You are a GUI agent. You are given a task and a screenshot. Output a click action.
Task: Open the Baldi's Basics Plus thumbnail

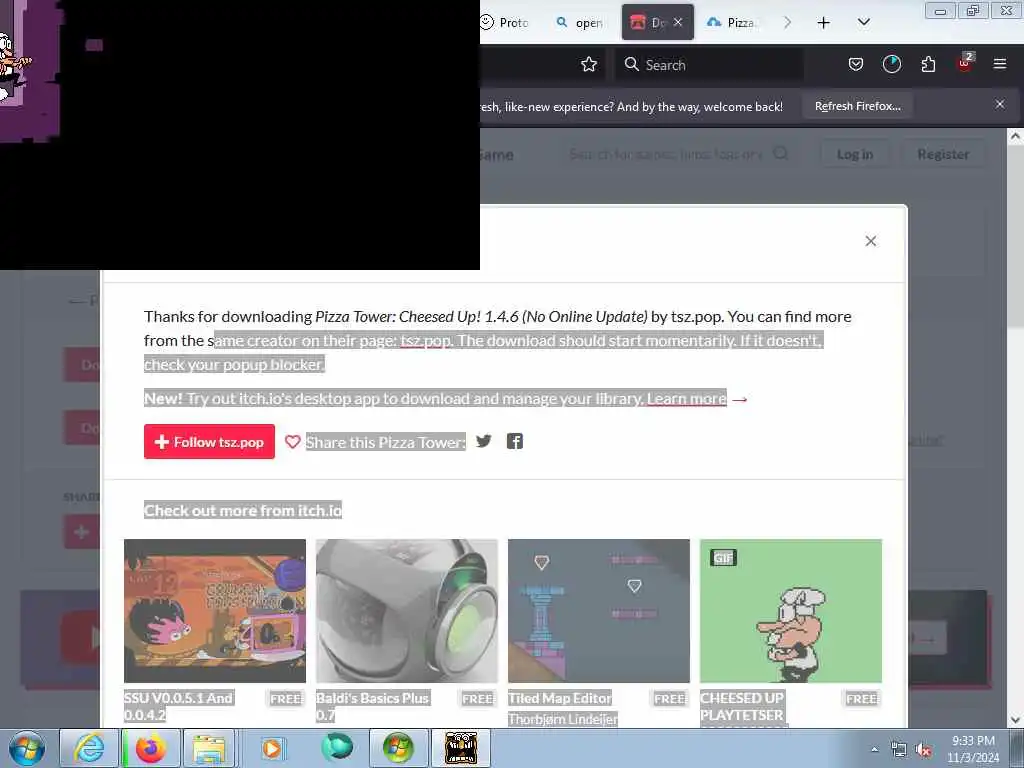(407, 611)
